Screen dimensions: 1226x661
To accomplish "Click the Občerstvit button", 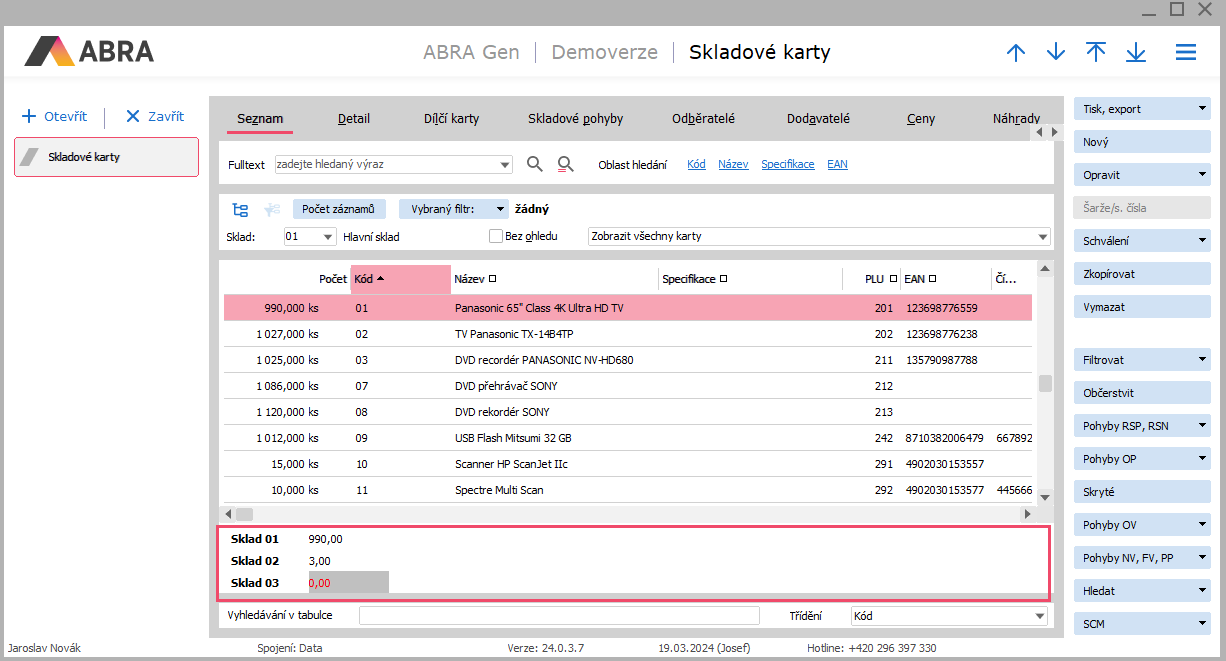I will click(x=1142, y=393).
